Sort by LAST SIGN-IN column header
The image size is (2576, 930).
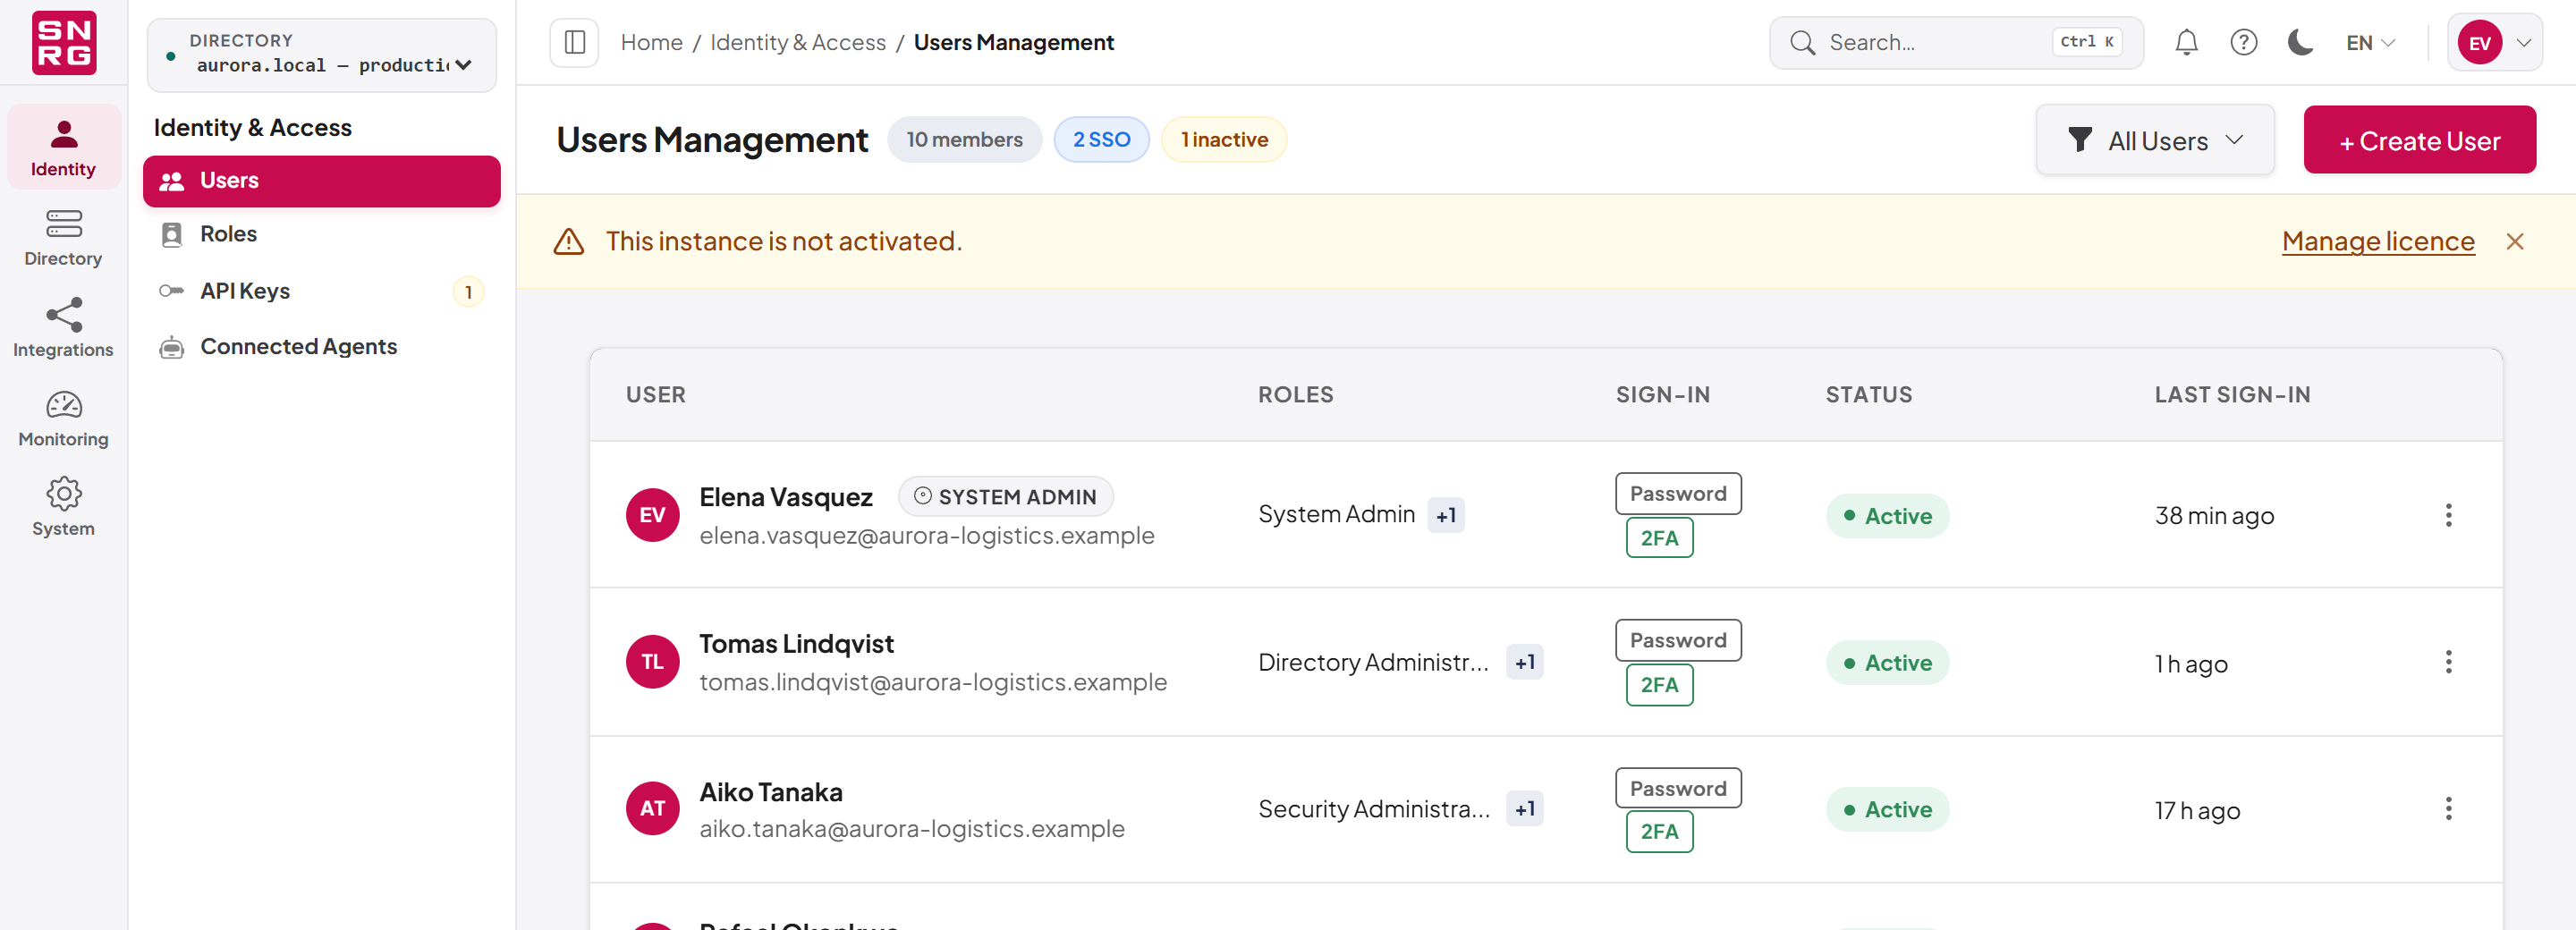pyautogui.click(x=2232, y=394)
